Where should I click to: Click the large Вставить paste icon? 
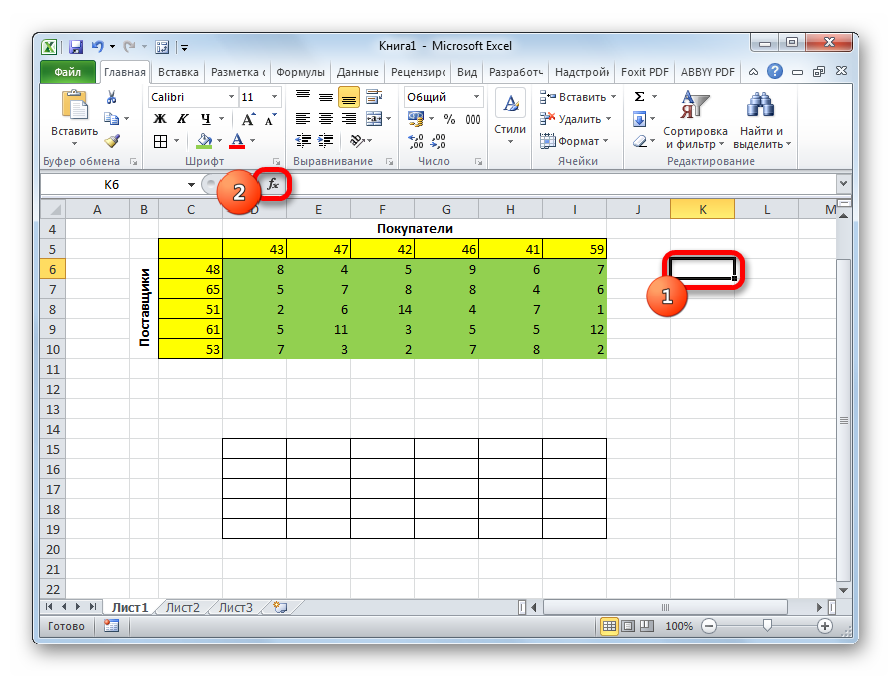coord(75,105)
